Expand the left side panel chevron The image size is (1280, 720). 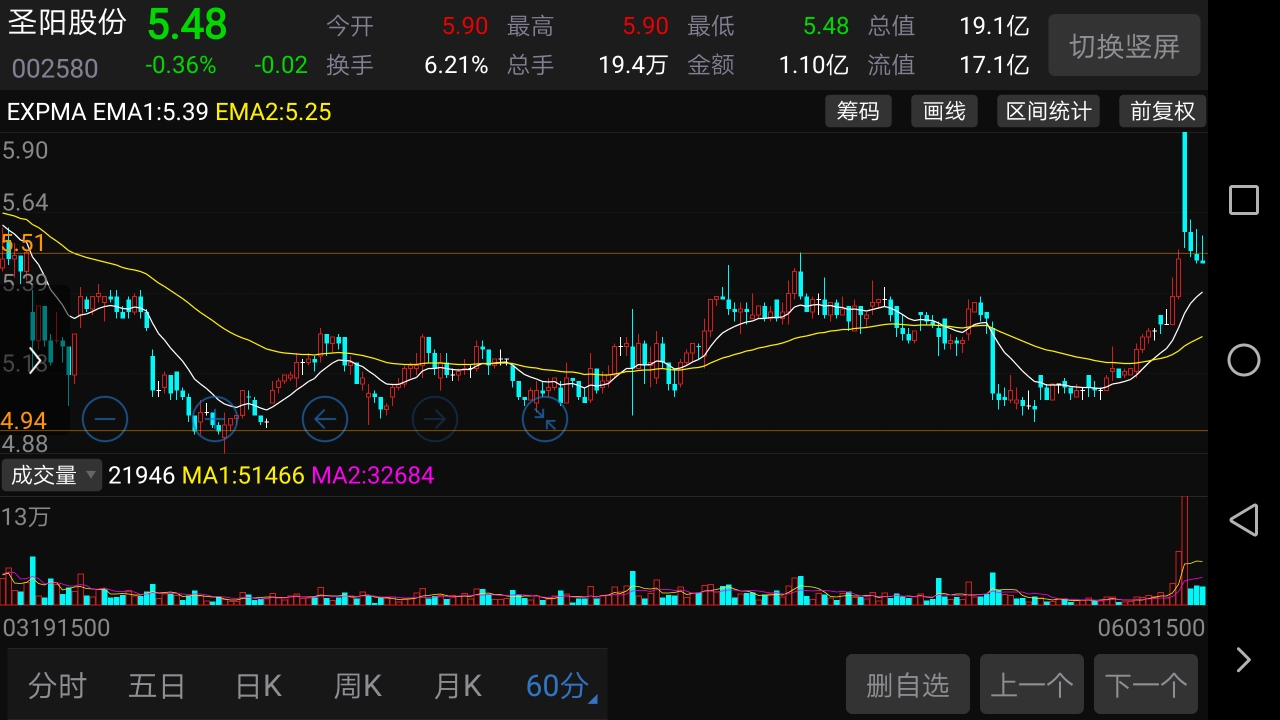click(35, 360)
